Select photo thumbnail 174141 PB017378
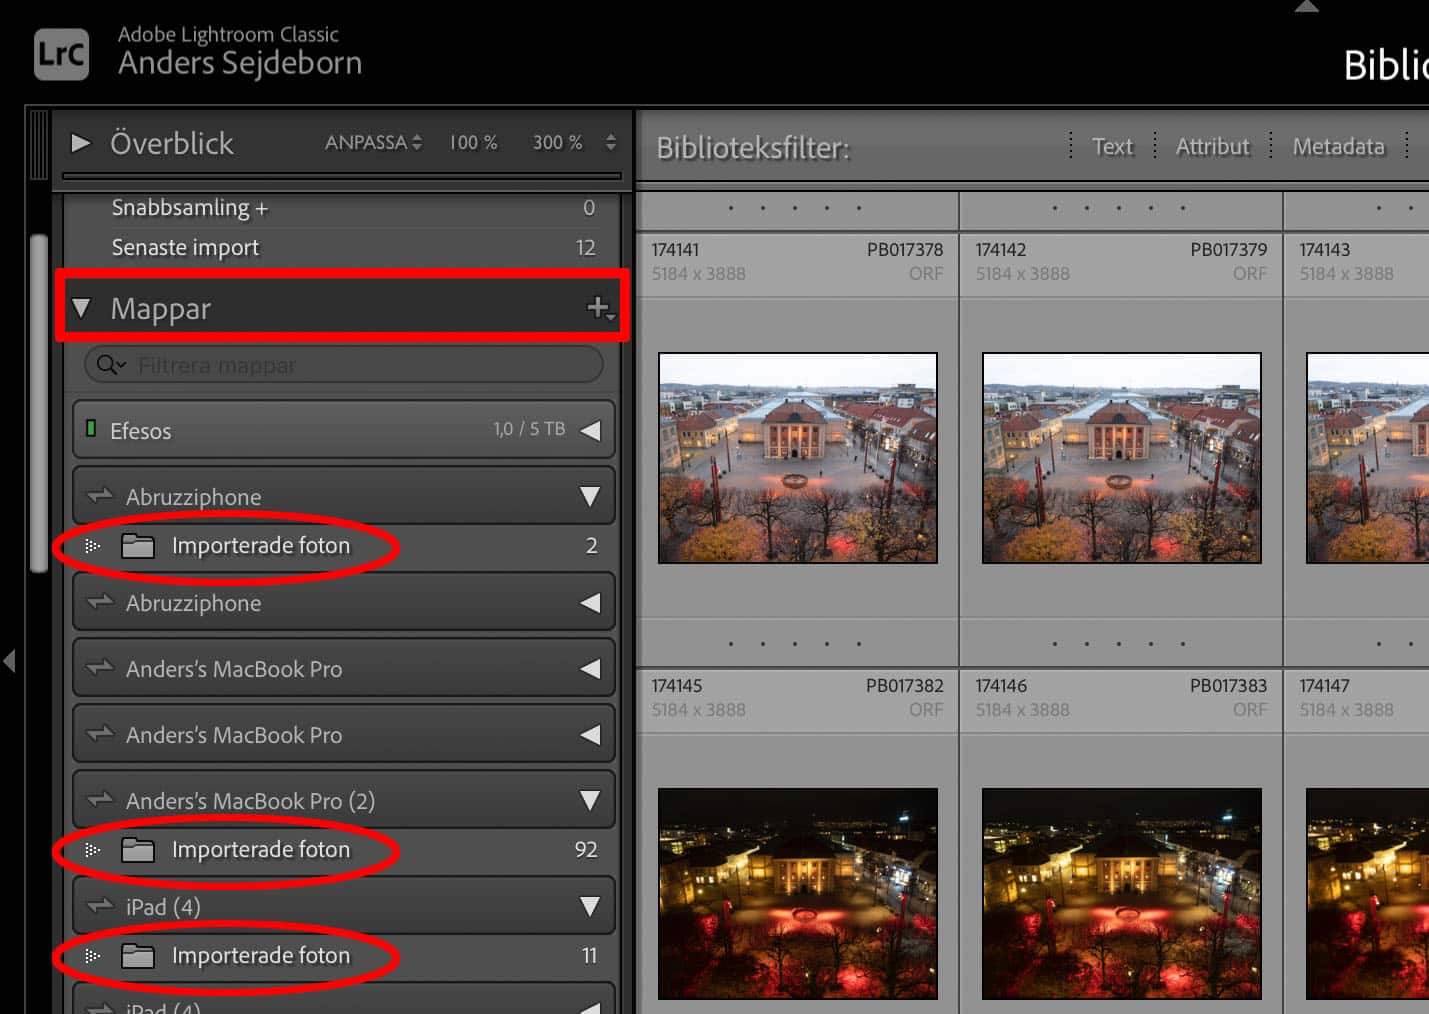This screenshot has width=1429, height=1014. pos(797,458)
